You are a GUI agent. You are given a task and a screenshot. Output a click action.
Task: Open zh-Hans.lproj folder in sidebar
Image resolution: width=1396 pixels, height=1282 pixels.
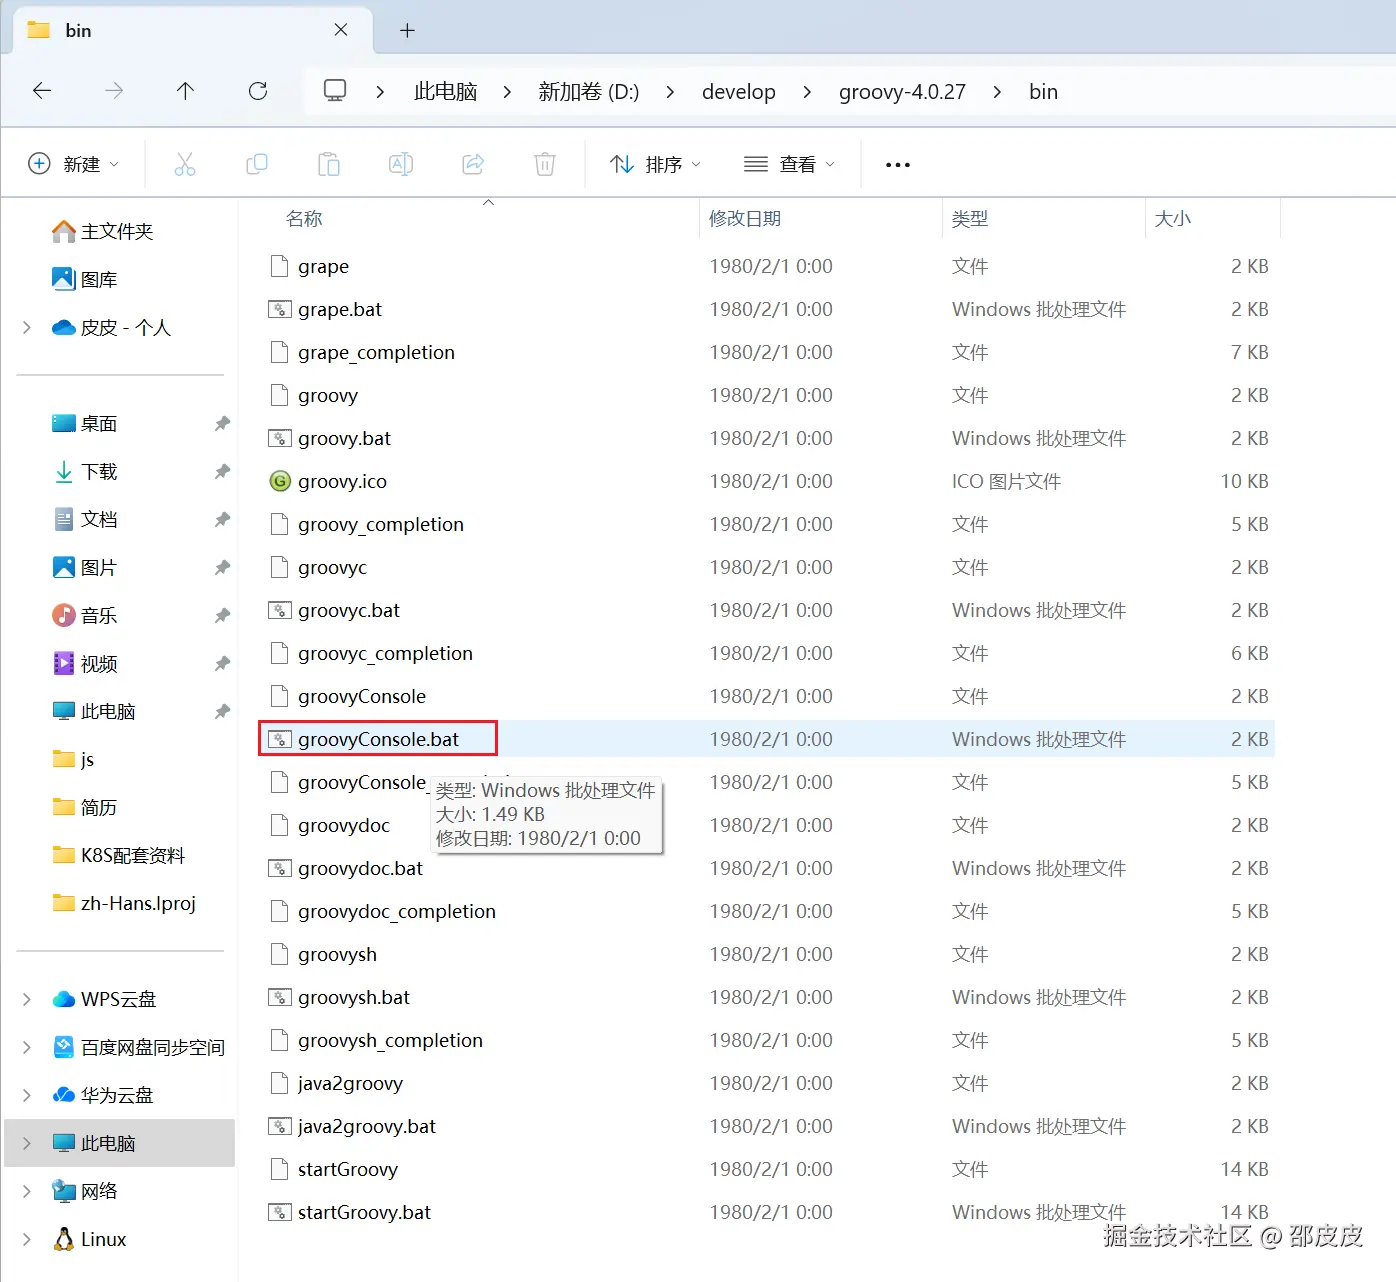coord(124,903)
